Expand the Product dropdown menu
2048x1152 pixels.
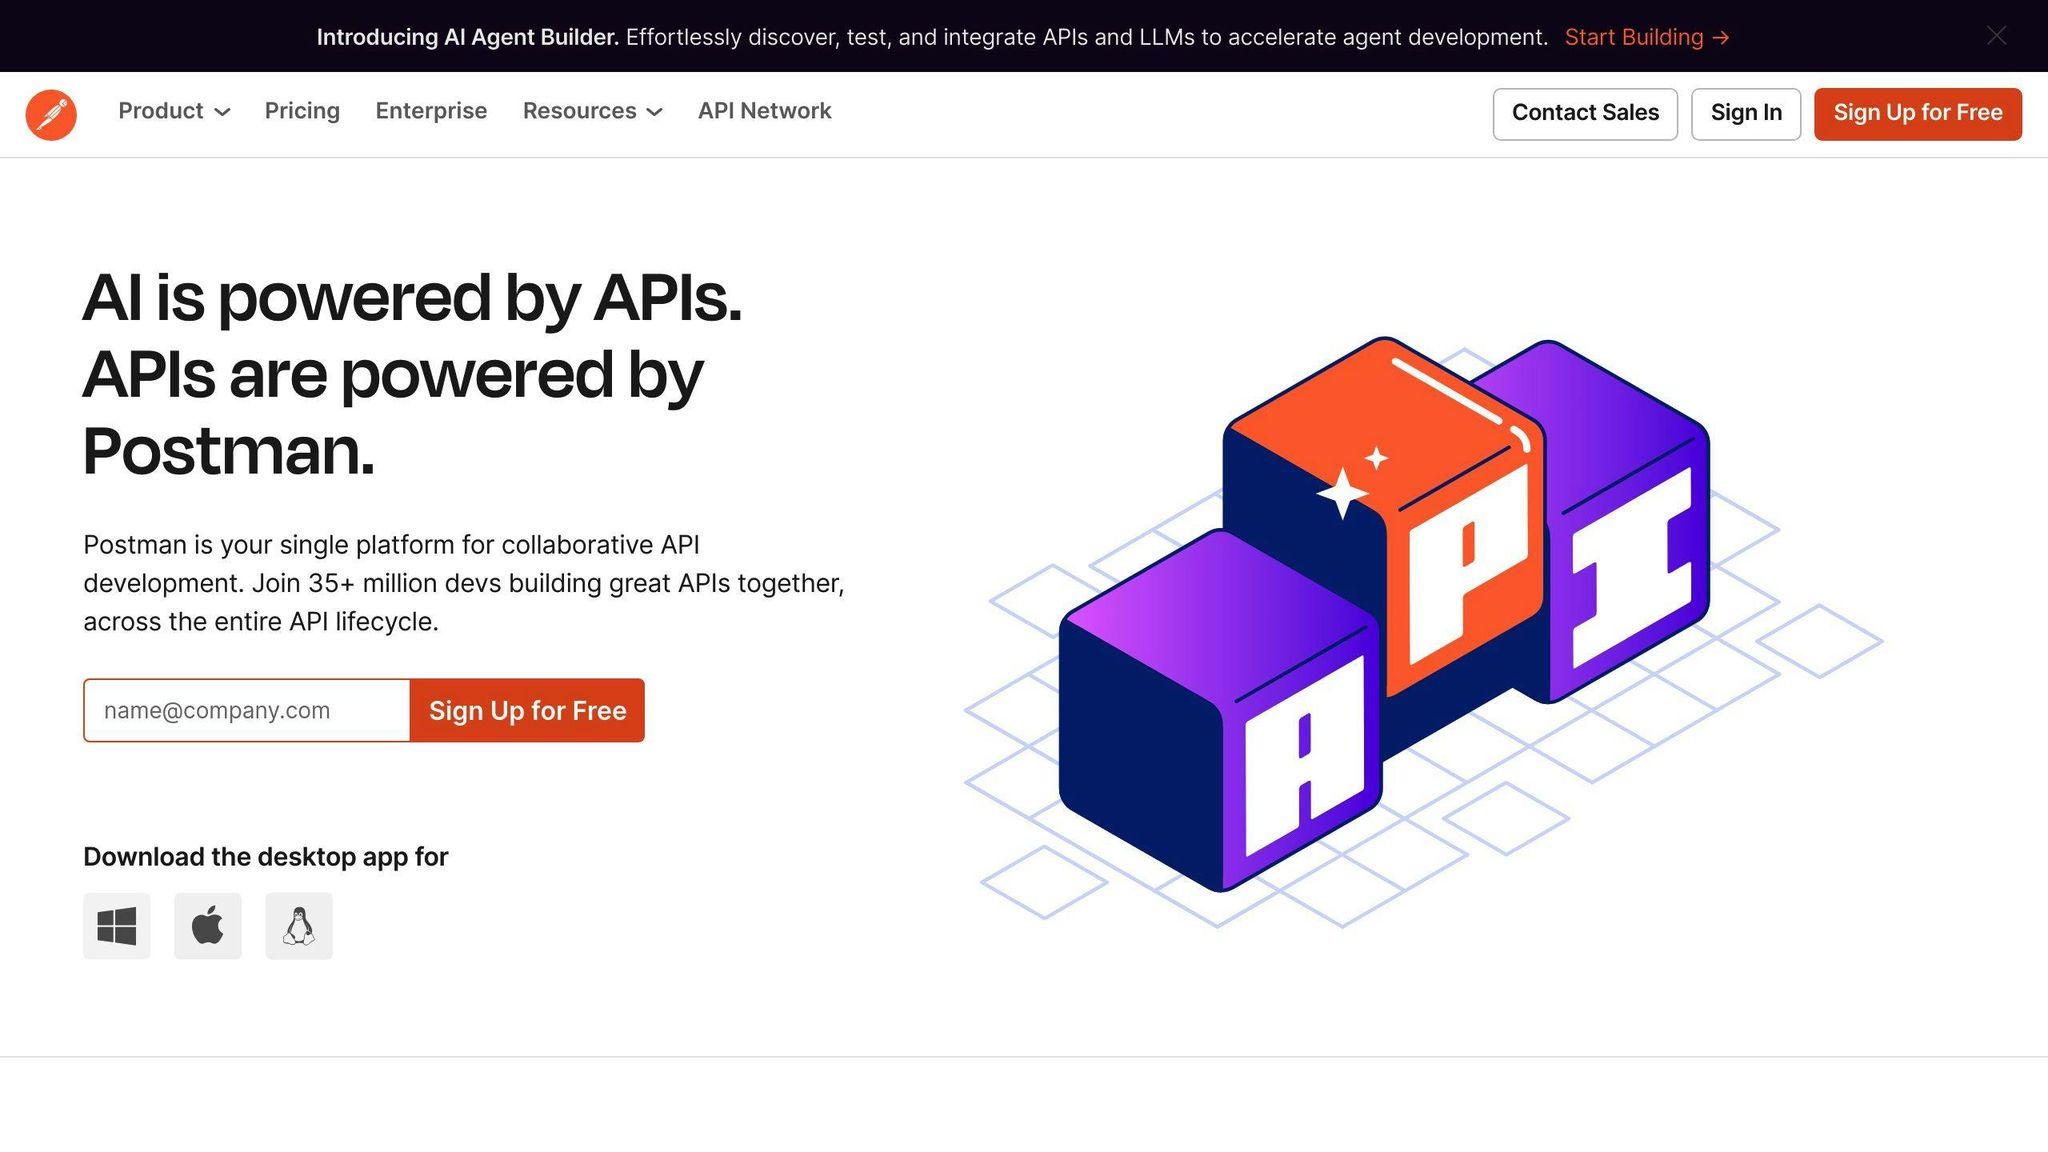pyautogui.click(x=161, y=111)
